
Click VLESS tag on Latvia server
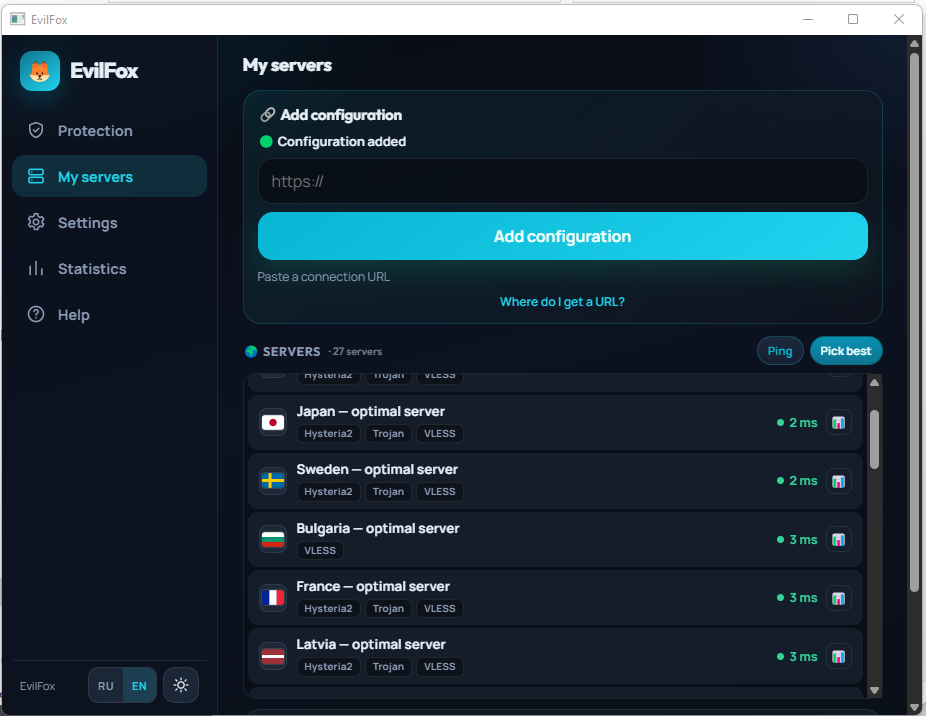440,666
